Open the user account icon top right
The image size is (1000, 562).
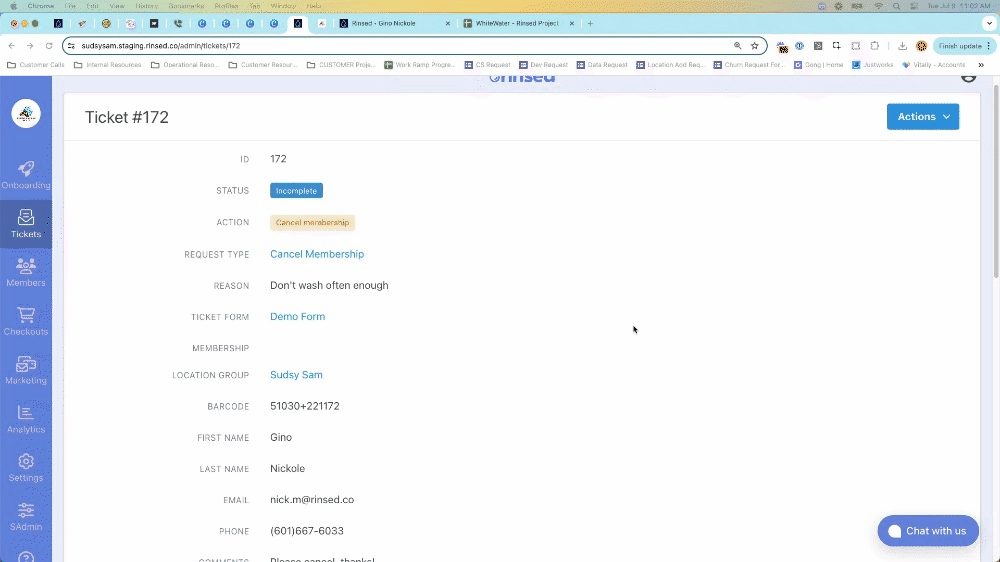click(x=968, y=78)
